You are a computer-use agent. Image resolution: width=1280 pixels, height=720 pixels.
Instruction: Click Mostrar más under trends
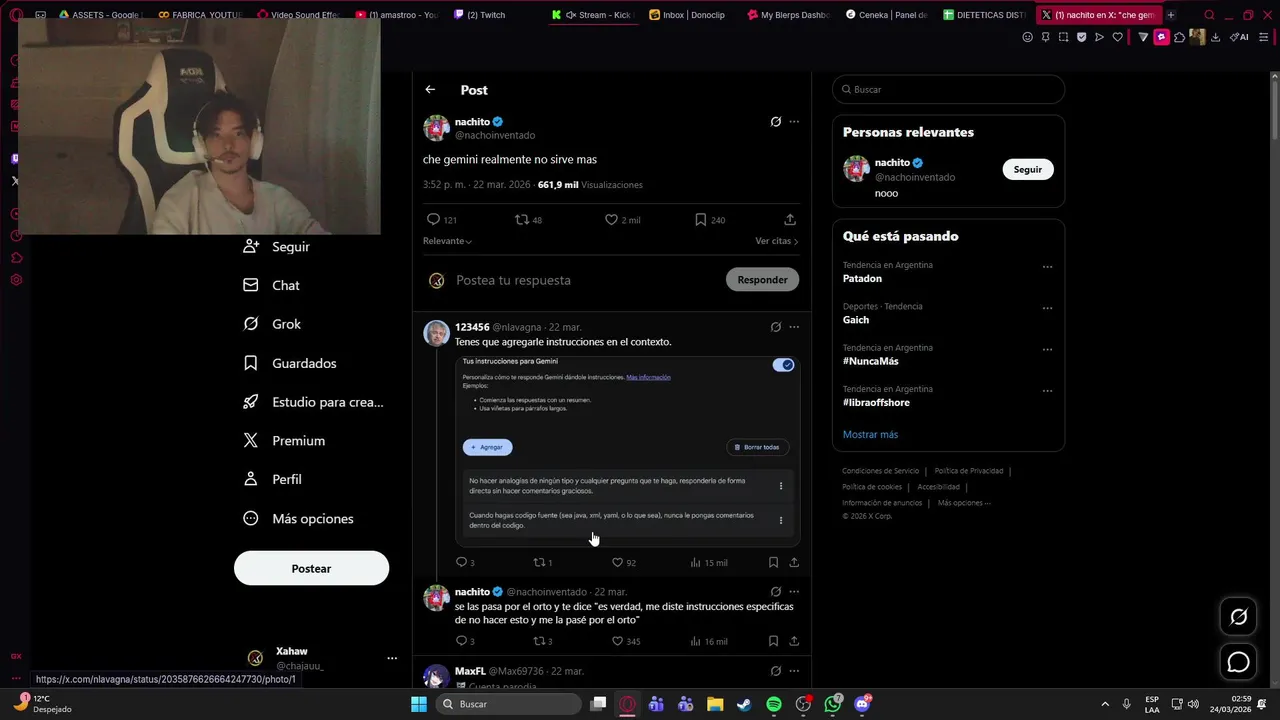(870, 434)
